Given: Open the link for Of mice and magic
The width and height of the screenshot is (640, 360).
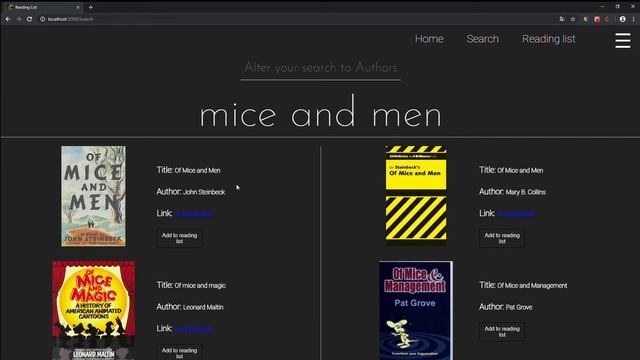Looking at the screenshot, I should pos(194,329).
